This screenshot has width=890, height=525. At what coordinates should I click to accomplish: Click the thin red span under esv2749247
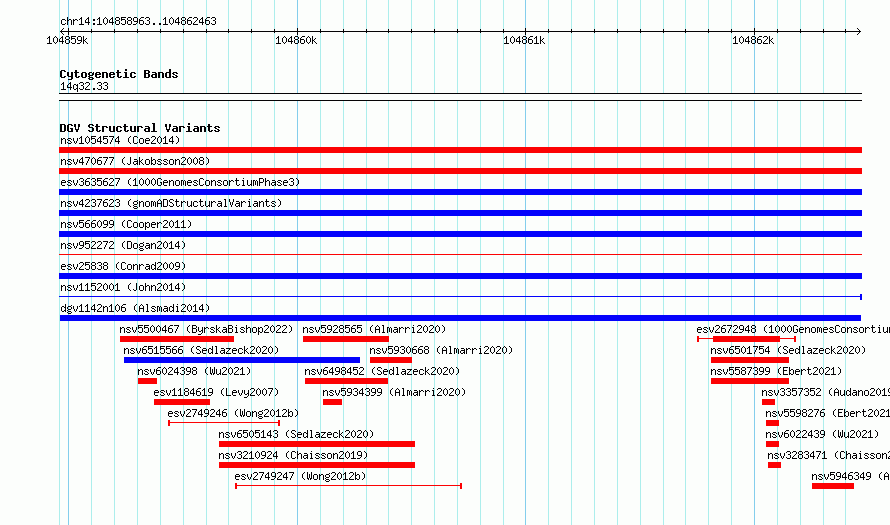pyautogui.click(x=349, y=486)
